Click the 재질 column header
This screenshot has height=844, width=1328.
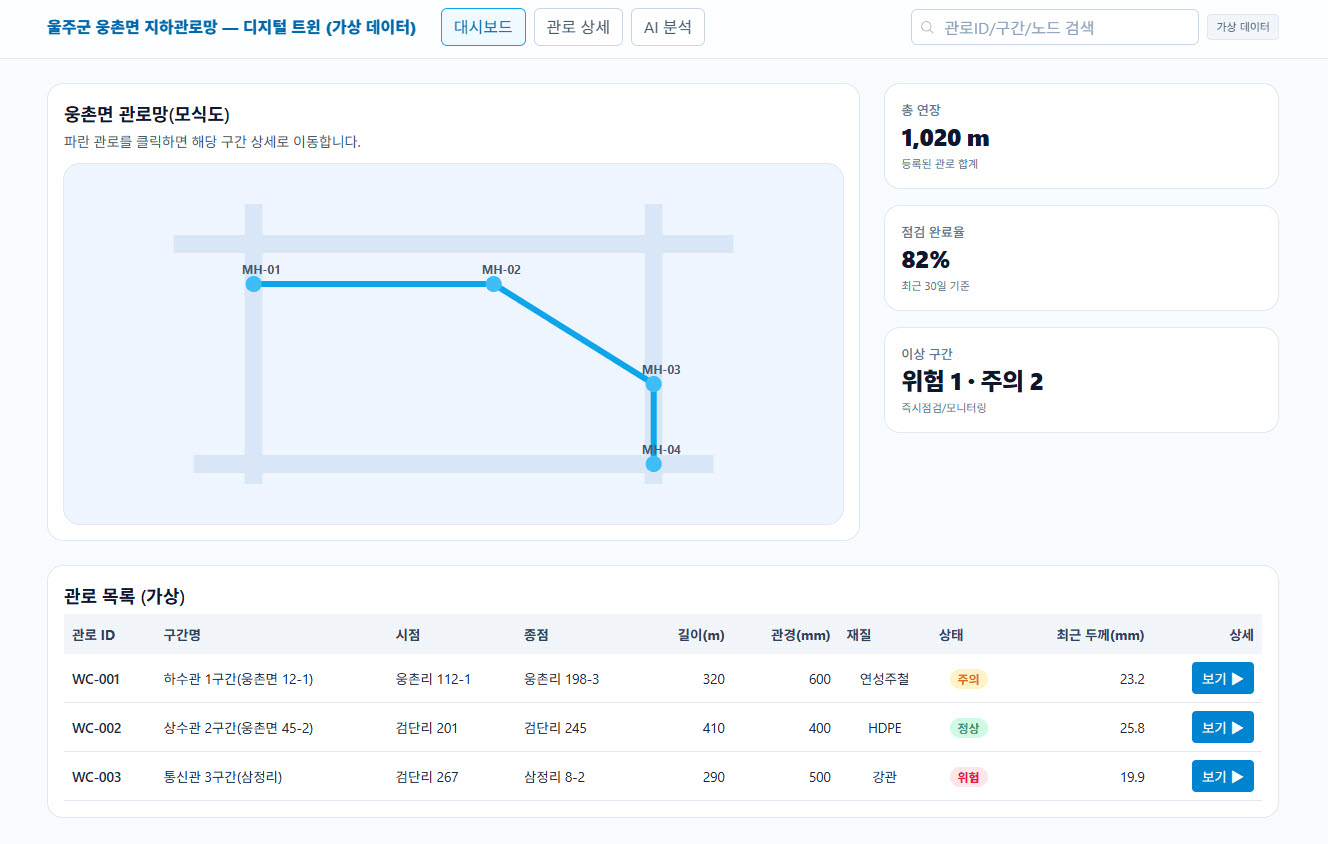859,635
